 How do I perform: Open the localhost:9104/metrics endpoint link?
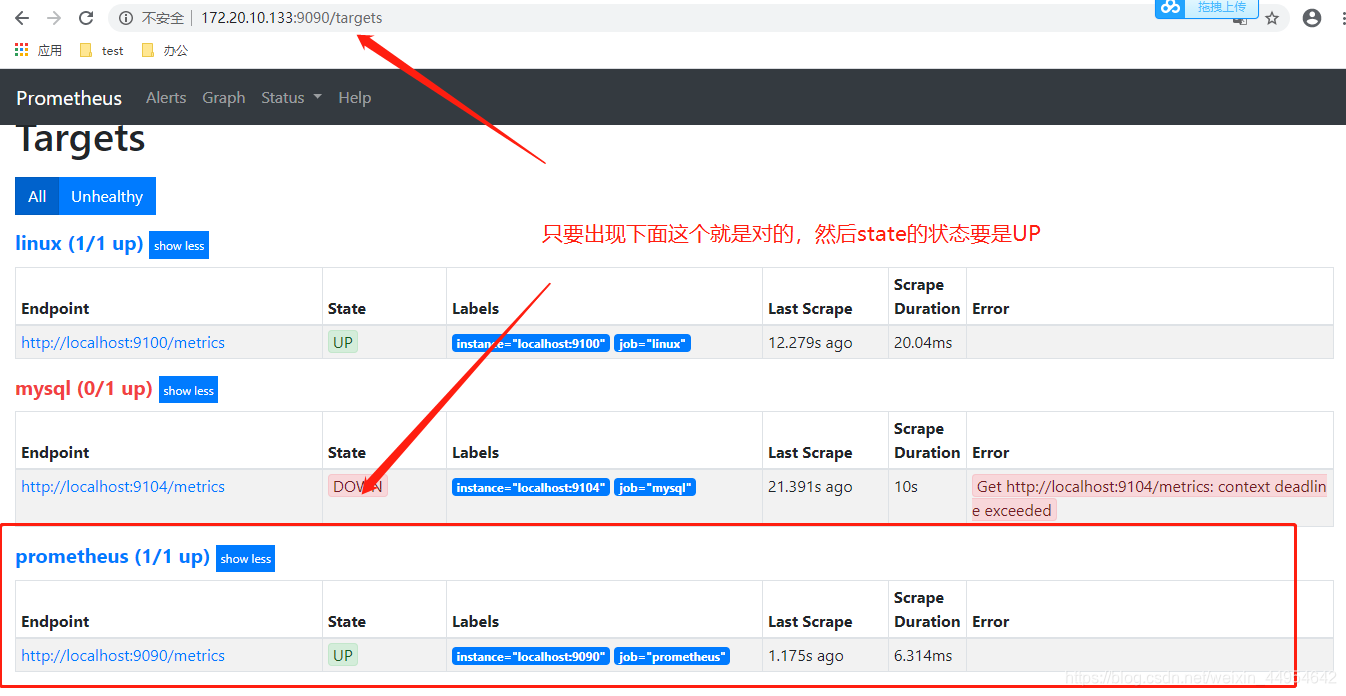tap(123, 487)
